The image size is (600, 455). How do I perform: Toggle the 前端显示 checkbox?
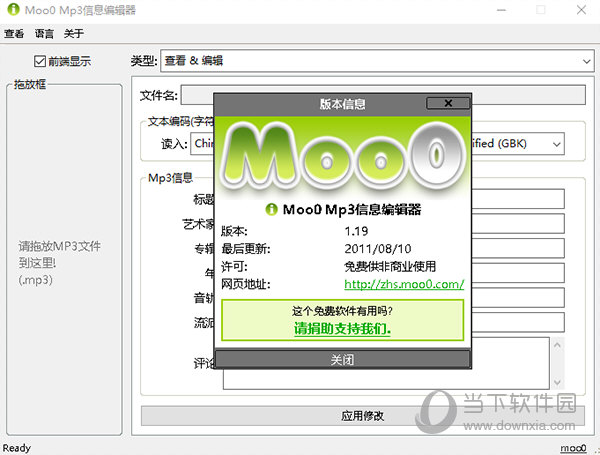40,61
